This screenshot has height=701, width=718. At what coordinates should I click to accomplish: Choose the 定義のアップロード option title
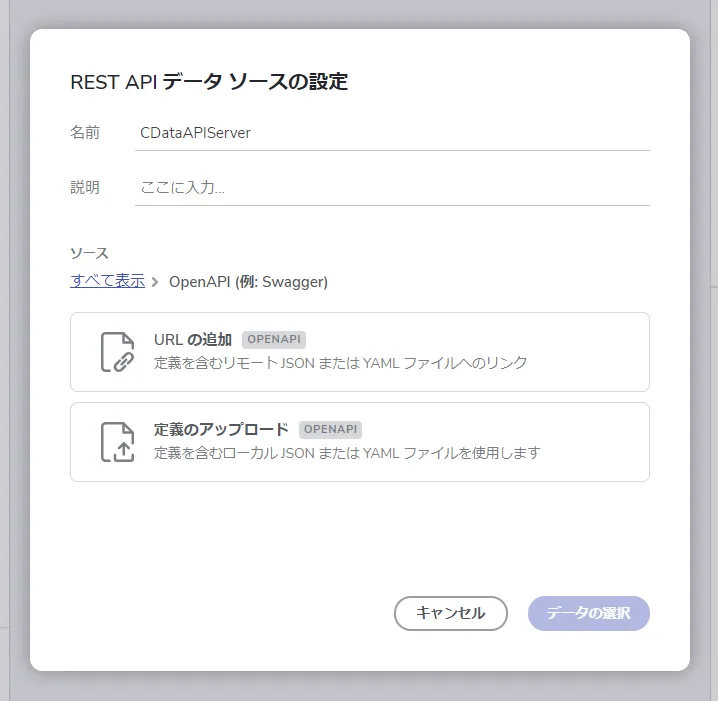(221, 430)
